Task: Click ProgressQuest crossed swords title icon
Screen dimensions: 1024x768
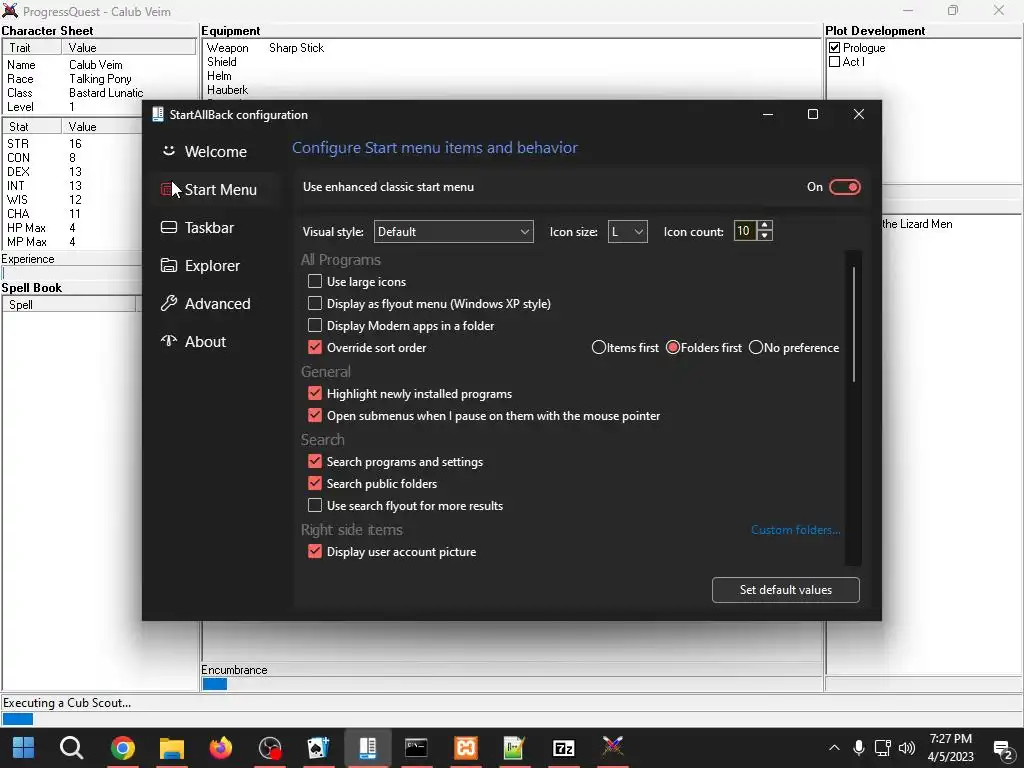Action: tap(10, 10)
